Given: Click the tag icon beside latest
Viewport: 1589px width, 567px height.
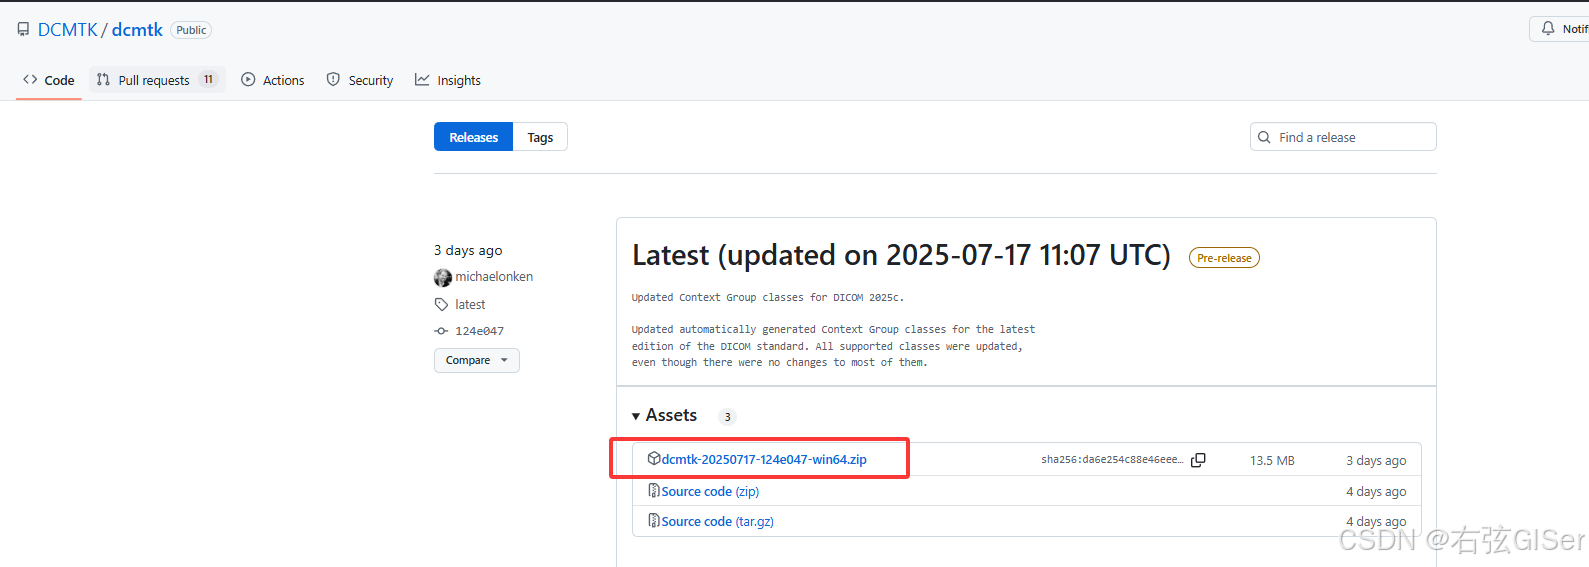Looking at the screenshot, I should coord(441,304).
